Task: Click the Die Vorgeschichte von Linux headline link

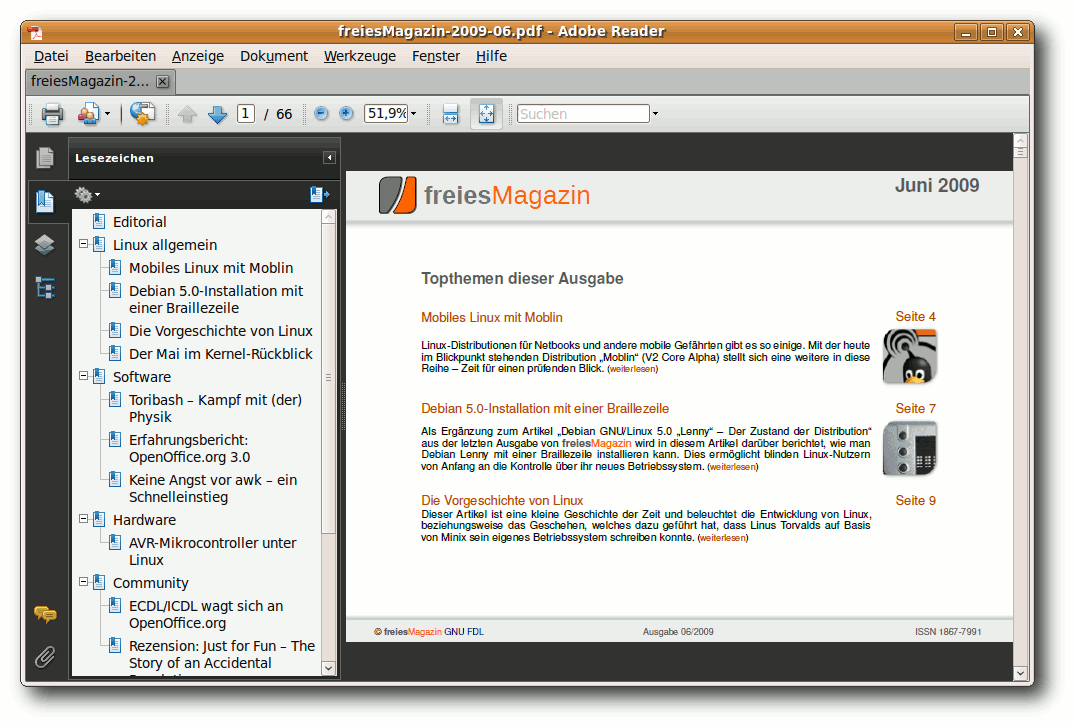Action: pos(502,501)
